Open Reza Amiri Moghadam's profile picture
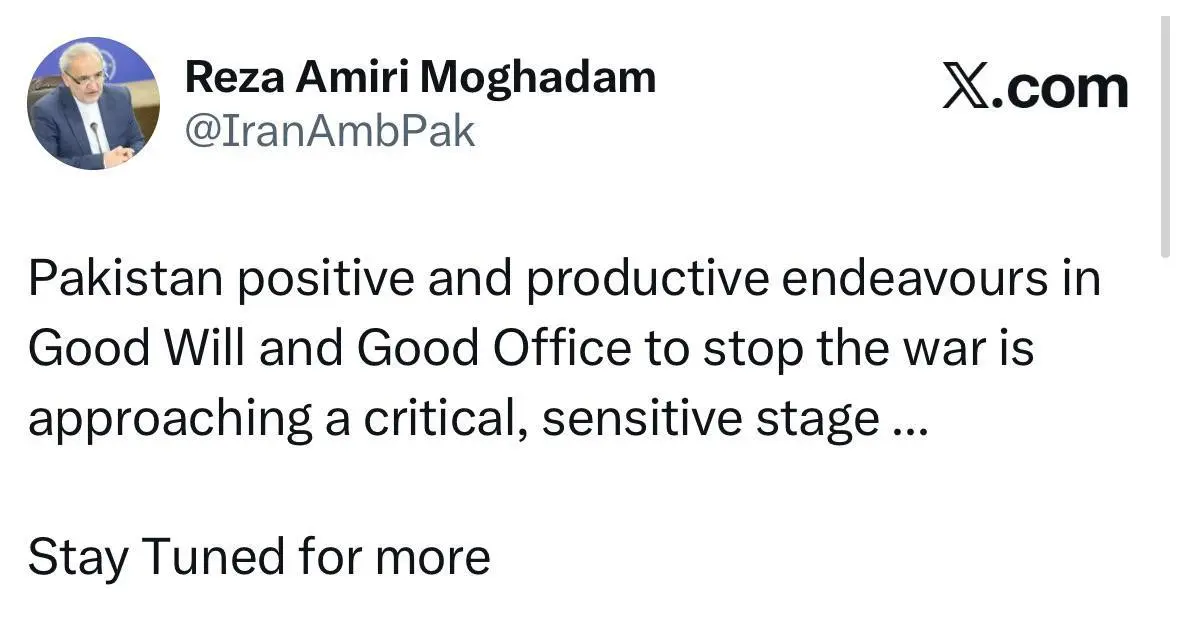The height and width of the screenshot is (622, 1179). click(93, 104)
